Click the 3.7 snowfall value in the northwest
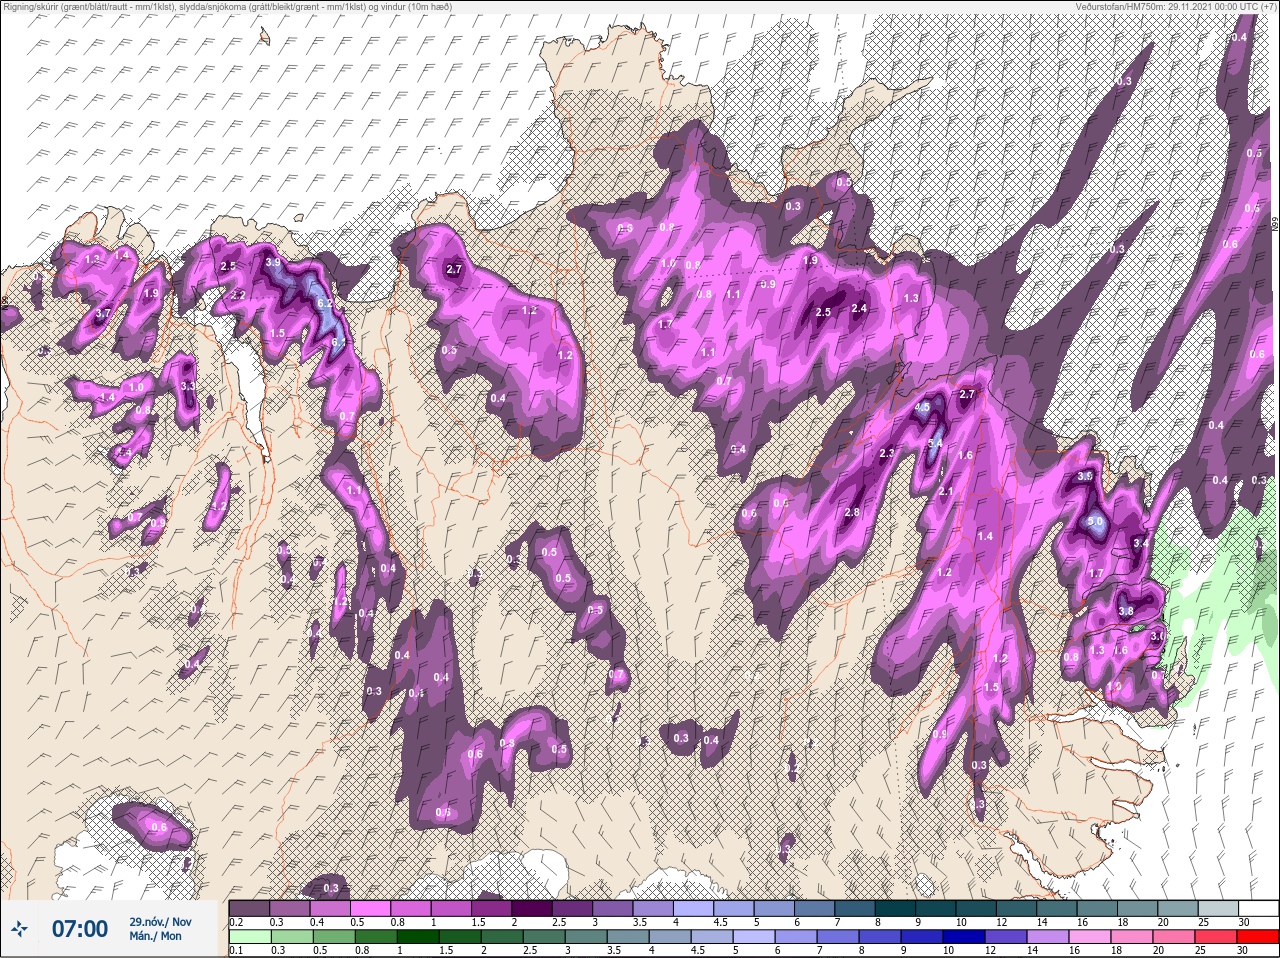This screenshot has width=1280, height=958. tap(102, 314)
